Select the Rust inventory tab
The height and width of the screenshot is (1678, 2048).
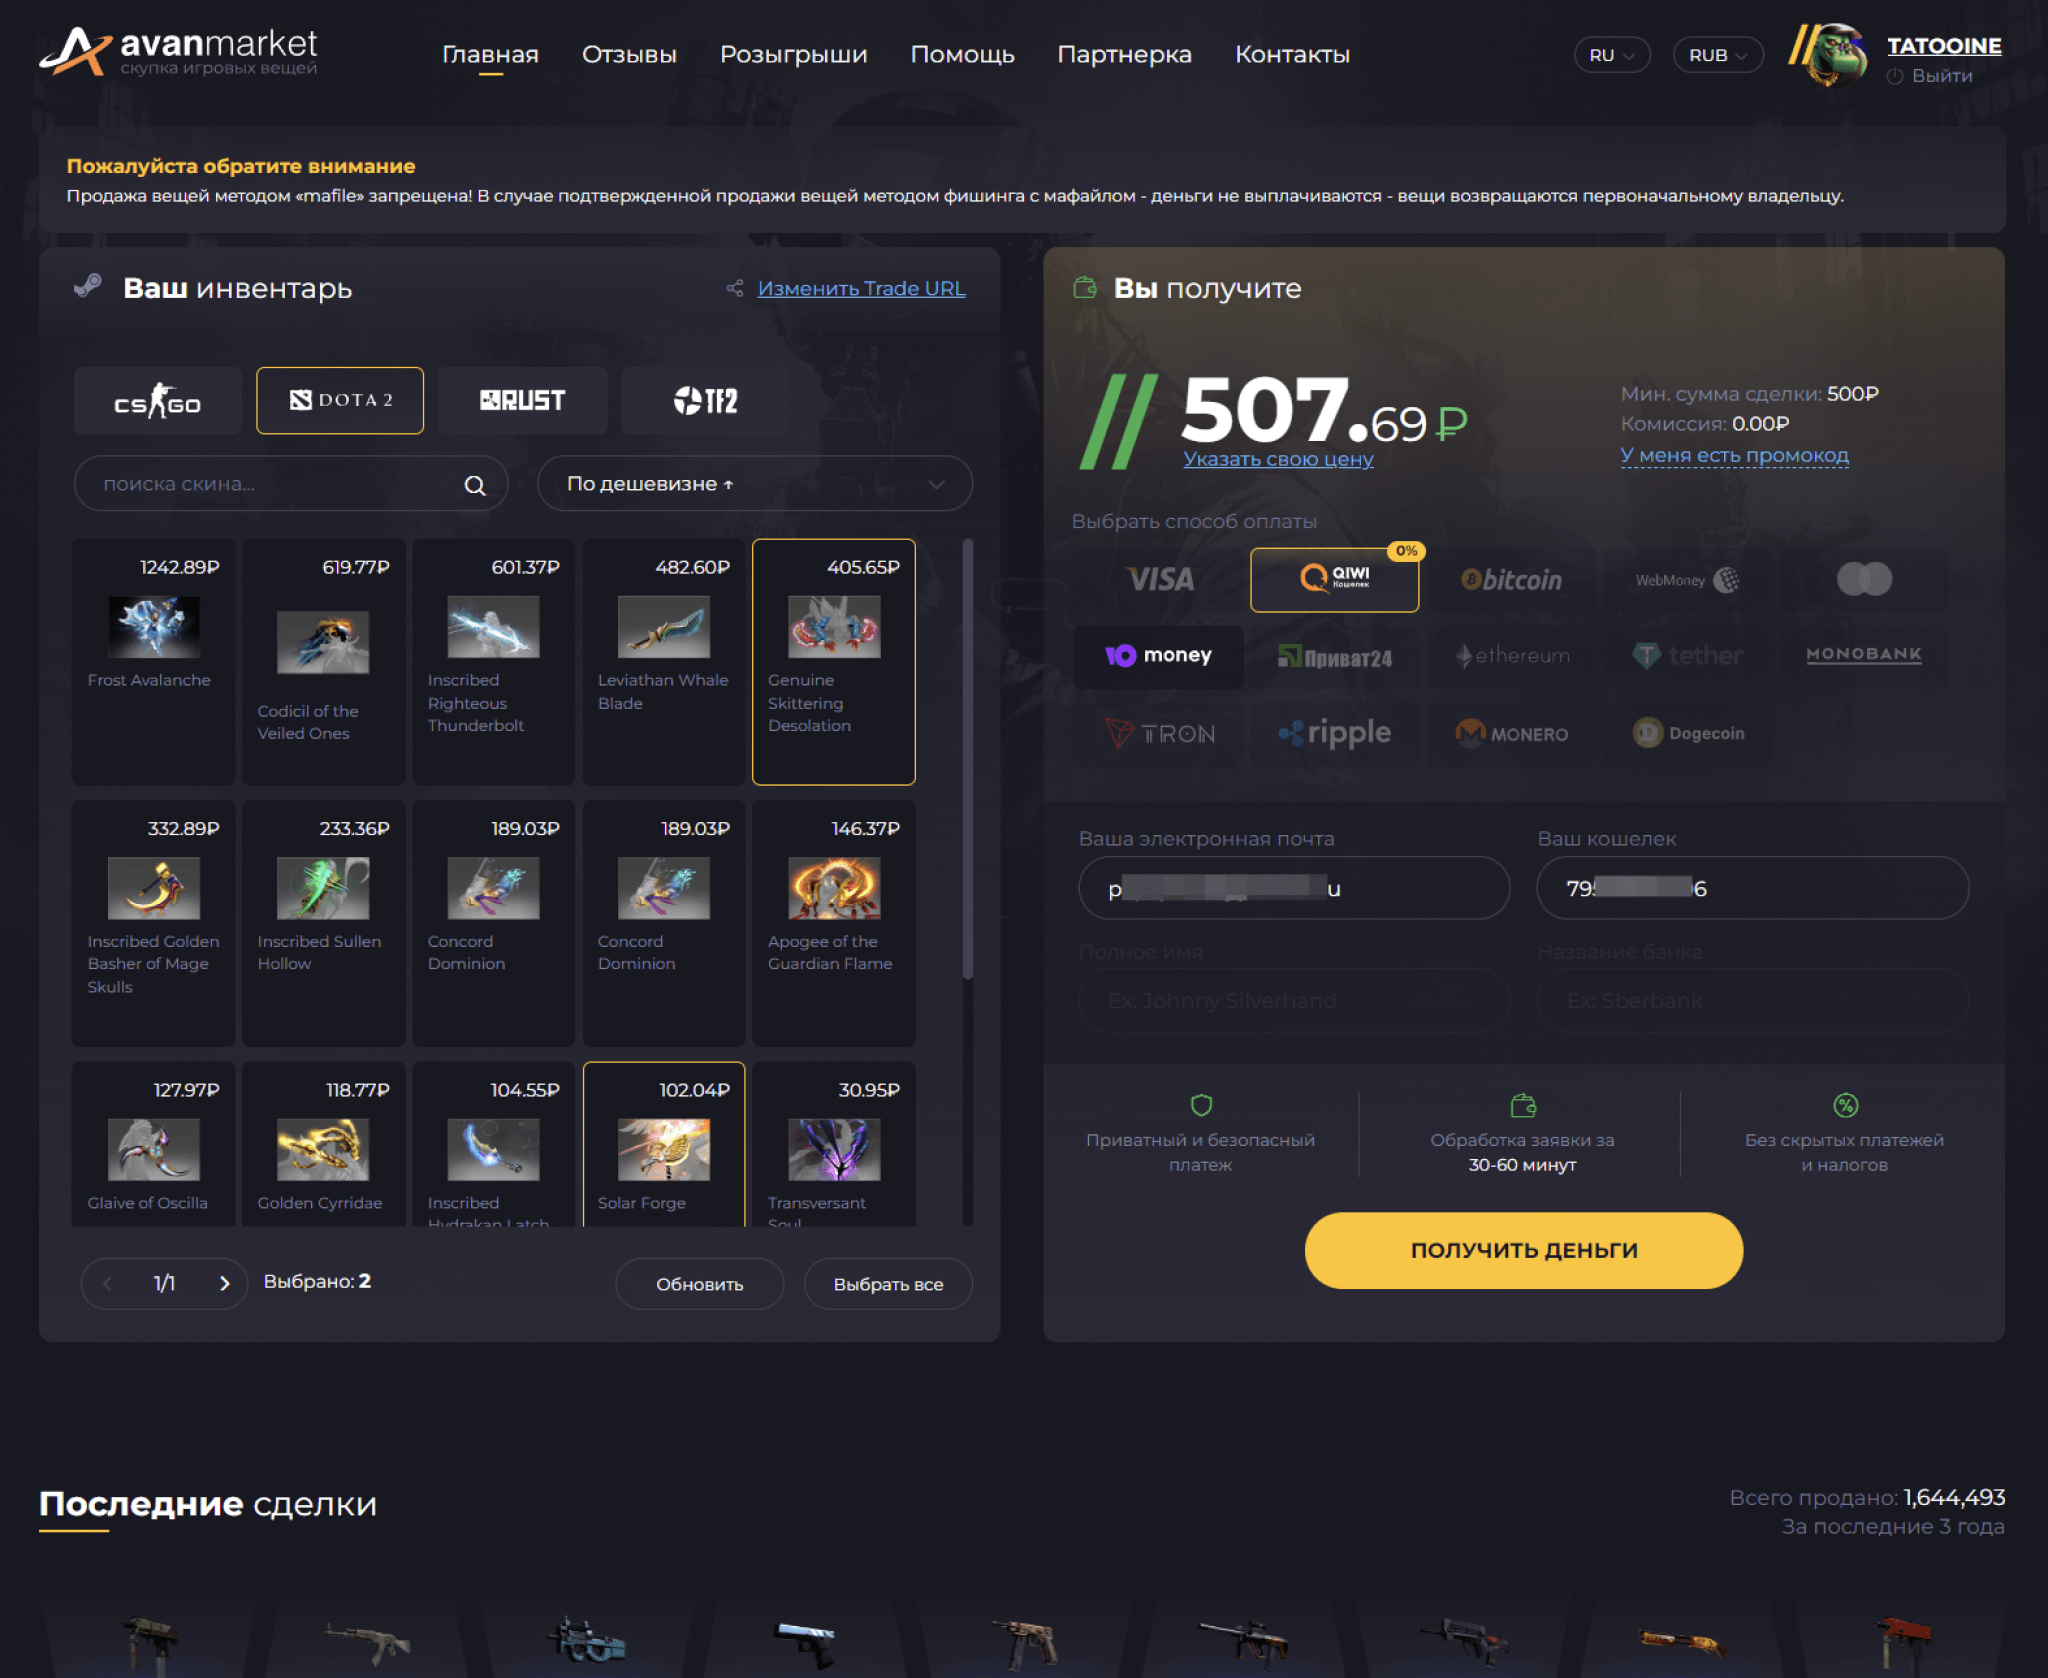[x=521, y=400]
